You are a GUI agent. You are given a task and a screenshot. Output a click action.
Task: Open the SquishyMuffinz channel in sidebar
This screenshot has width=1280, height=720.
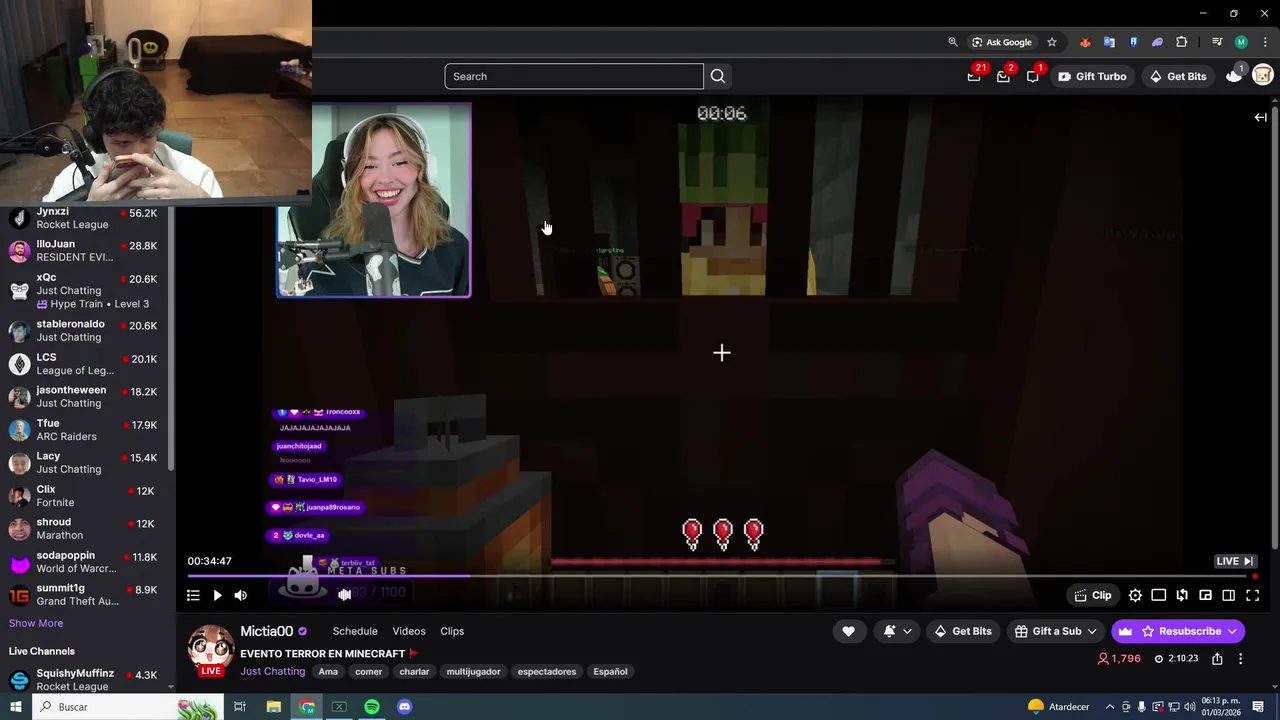tap(87, 680)
